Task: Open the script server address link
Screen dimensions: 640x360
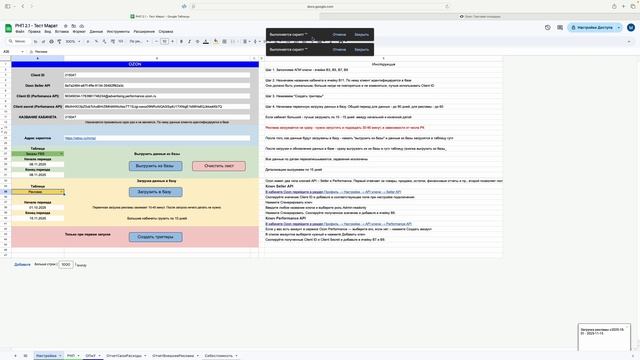Action: pos(80,138)
